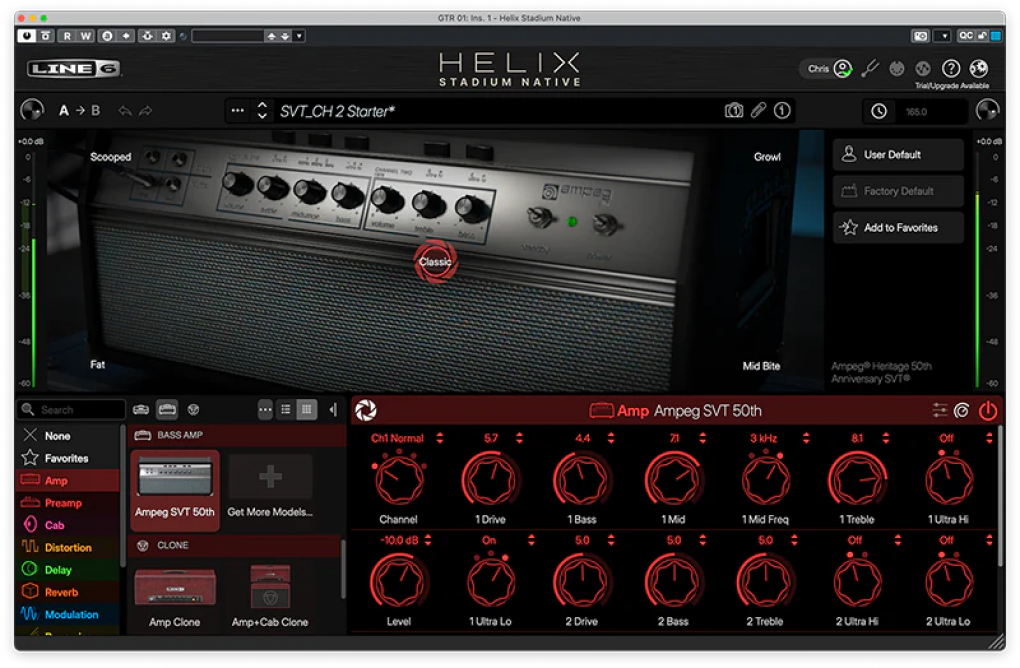
Task: Click the Search models field
Action: [x=71, y=410]
